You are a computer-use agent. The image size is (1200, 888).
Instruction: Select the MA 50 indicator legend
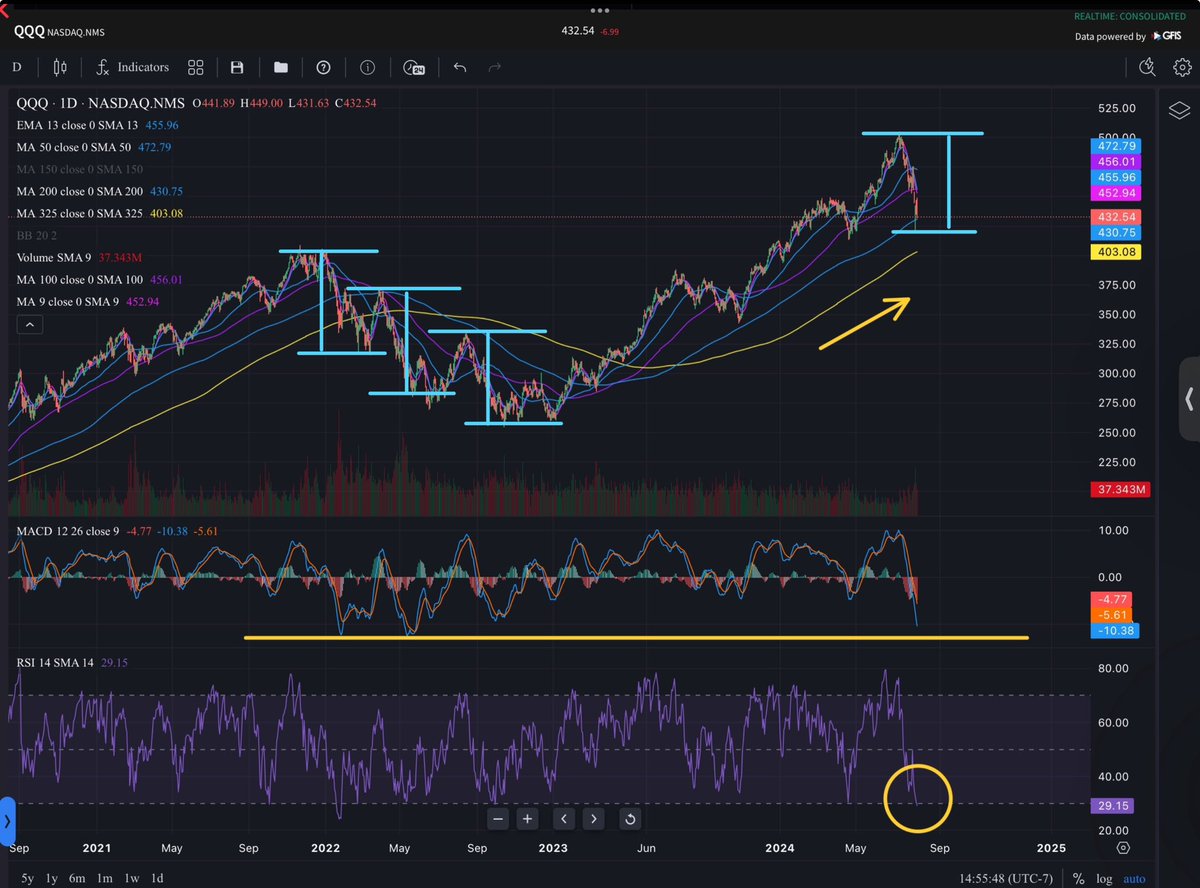tap(94, 147)
